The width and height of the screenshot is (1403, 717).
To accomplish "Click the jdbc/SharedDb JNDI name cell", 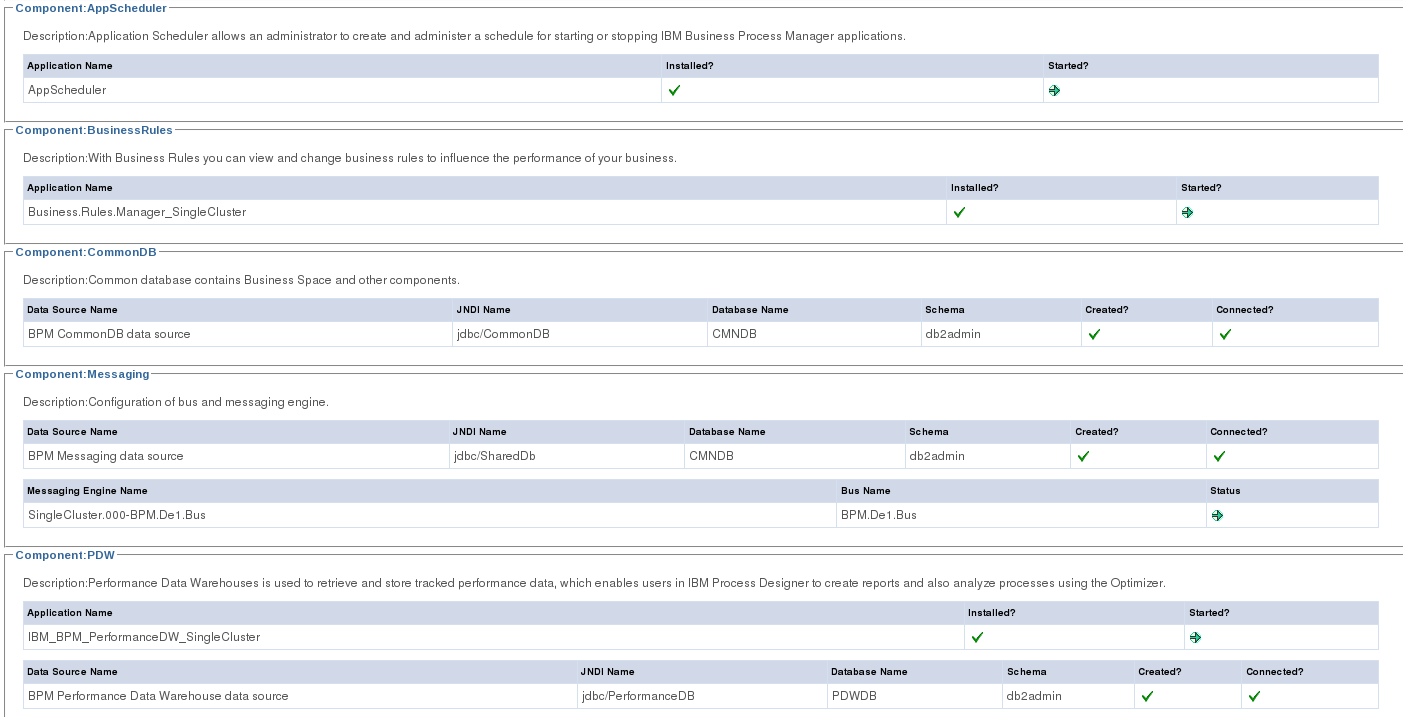I will click(x=566, y=456).
